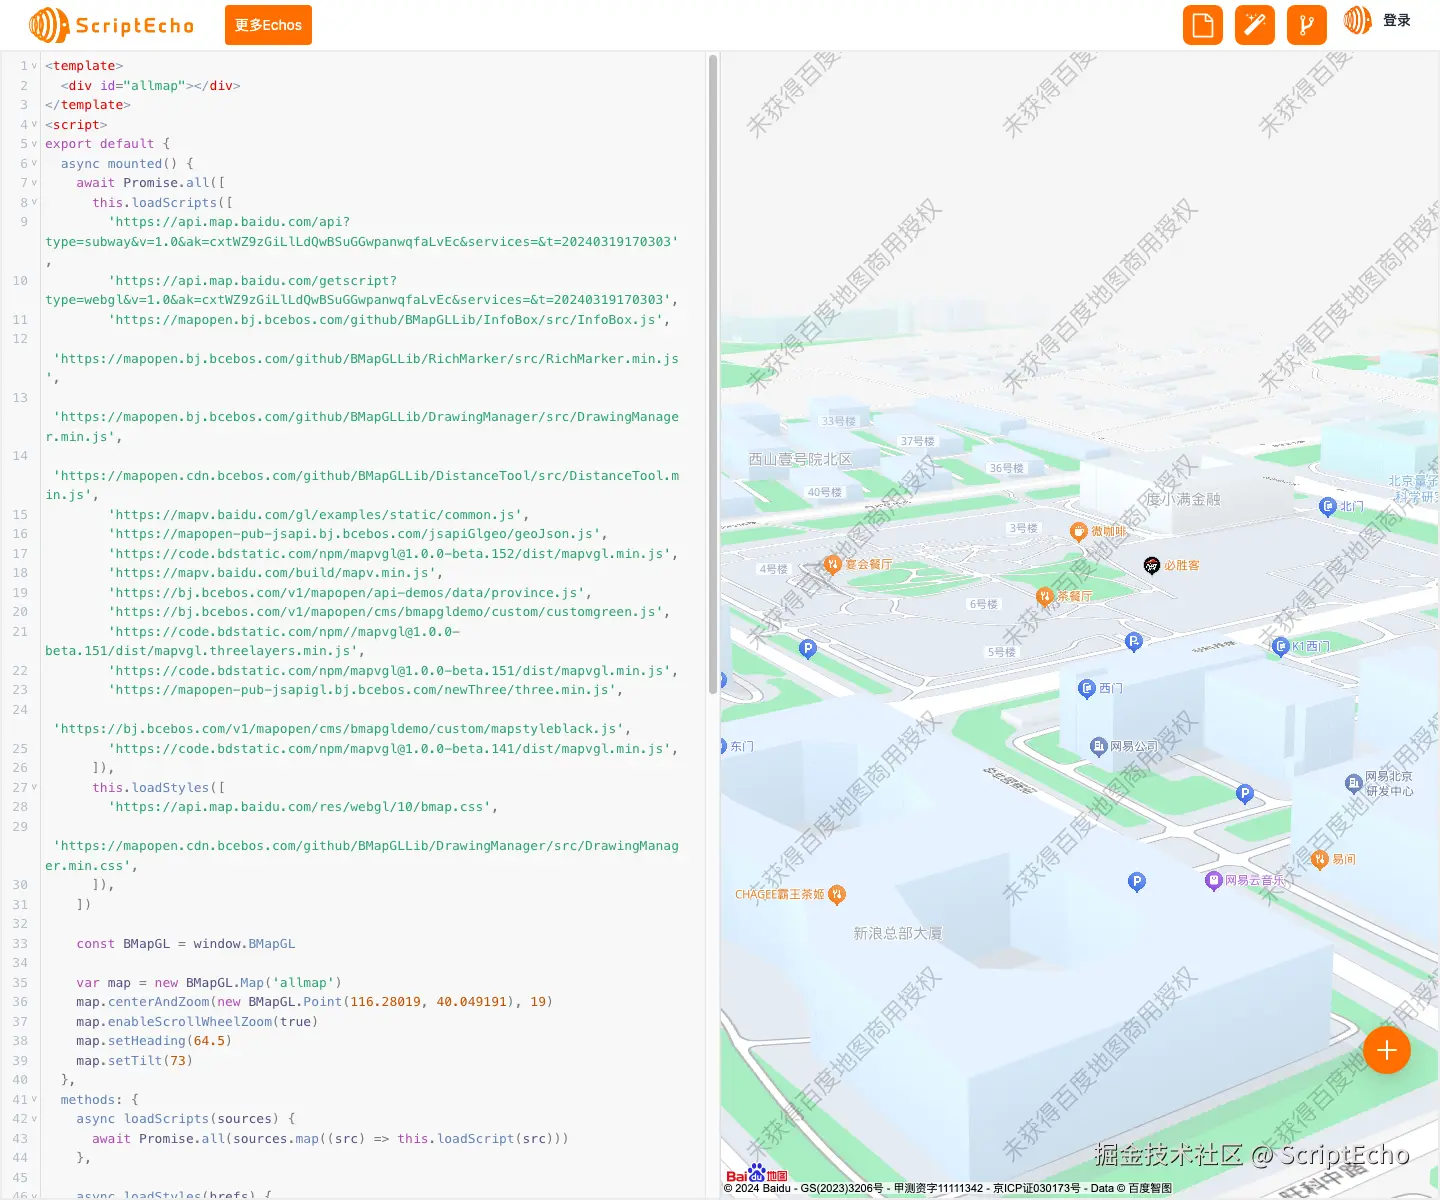The height and width of the screenshot is (1200, 1440).
Task: Click the 33号楼 building label
Action: tap(838, 422)
